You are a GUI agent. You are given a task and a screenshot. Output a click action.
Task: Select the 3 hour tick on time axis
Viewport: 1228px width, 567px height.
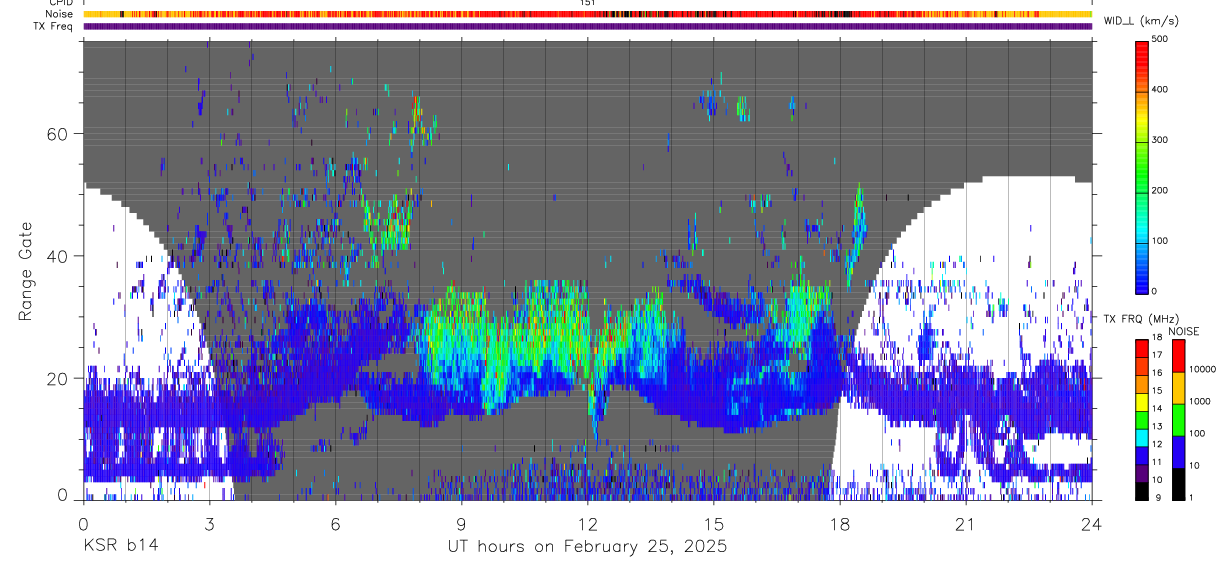(209, 523)
